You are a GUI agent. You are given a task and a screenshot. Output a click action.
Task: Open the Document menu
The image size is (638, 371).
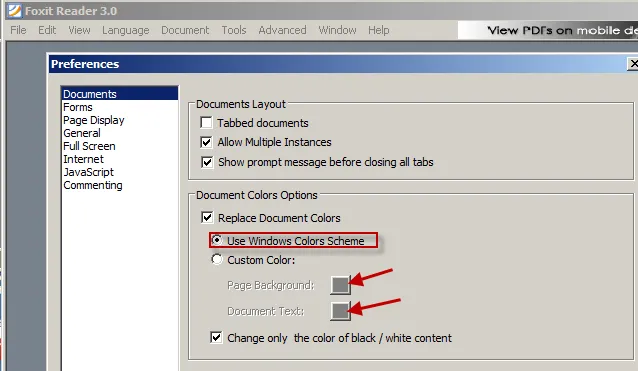185,30
